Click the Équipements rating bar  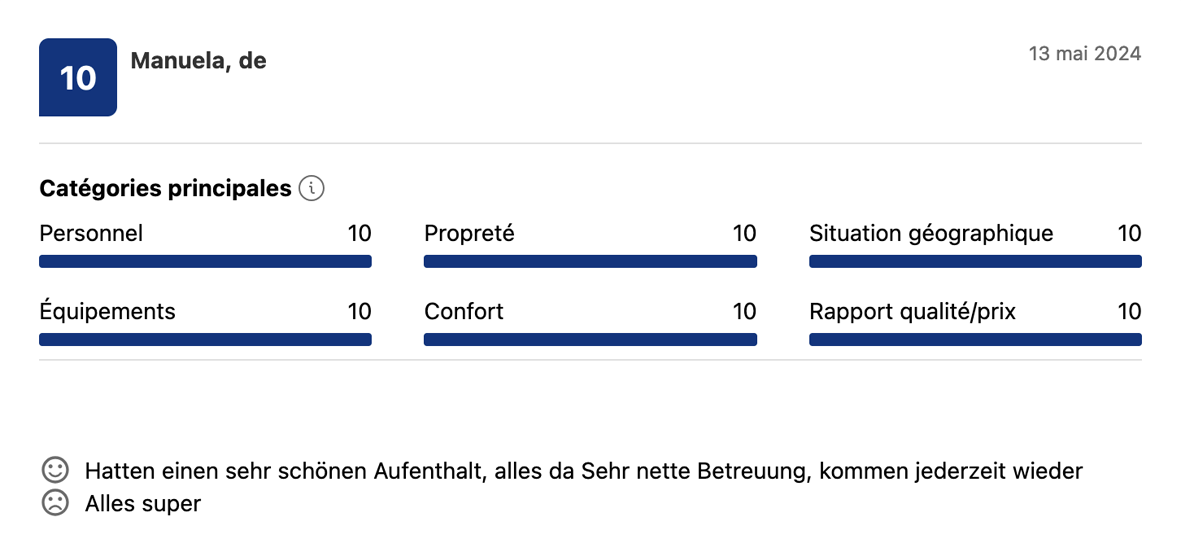pos(205,340)
